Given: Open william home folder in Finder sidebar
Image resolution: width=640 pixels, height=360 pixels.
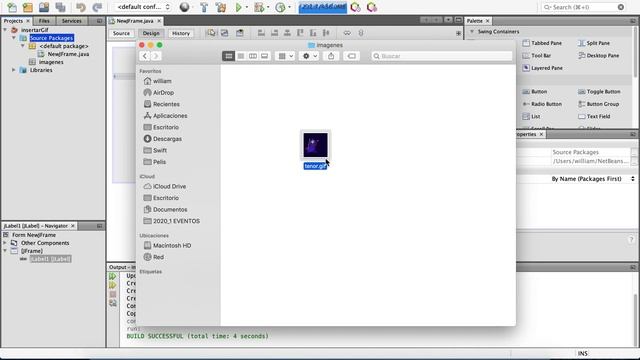Looking at the screenshot, I should pos(162,81).
